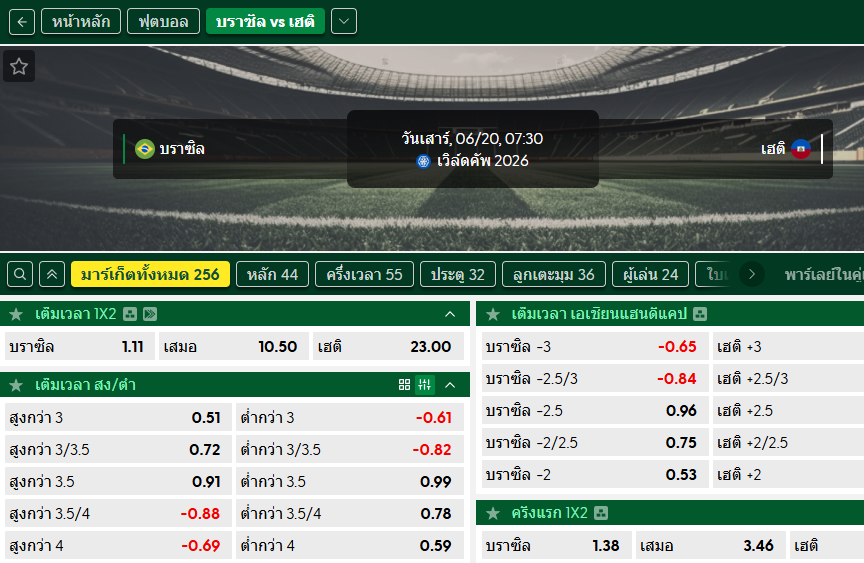Bet first-half เสมอ at 3.46
Screen dimensions: 864x563
click(710, 545)
